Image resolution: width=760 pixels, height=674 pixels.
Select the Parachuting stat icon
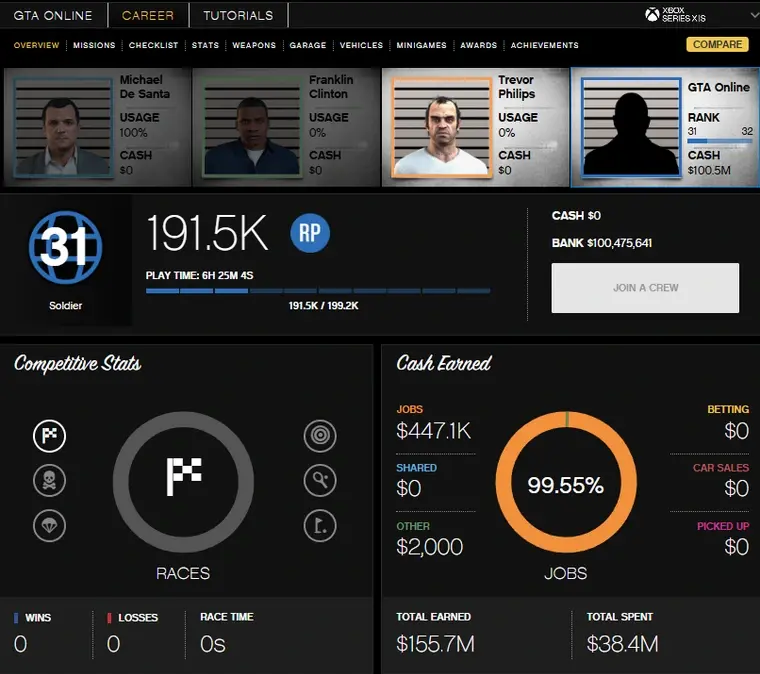[49, 526]
